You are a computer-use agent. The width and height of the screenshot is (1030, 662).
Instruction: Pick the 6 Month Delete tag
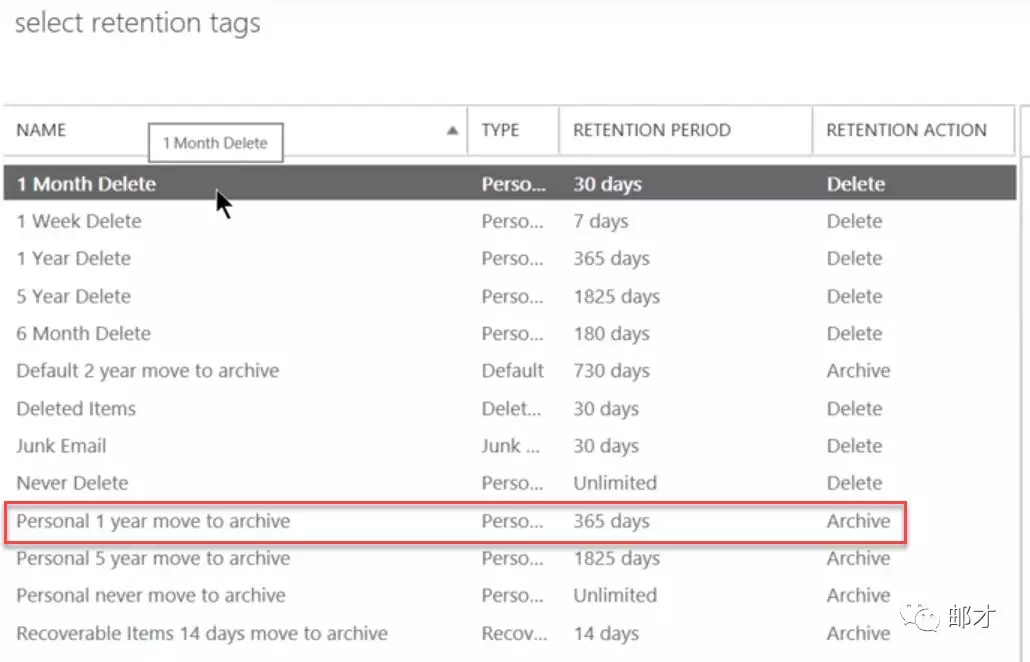(x=84, y=333)
